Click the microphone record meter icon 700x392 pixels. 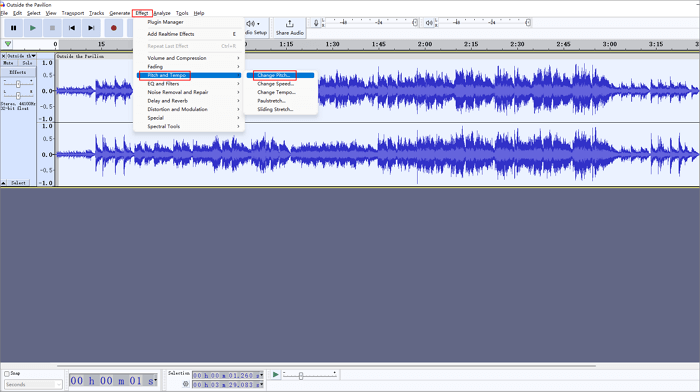(x=316, y=23)
